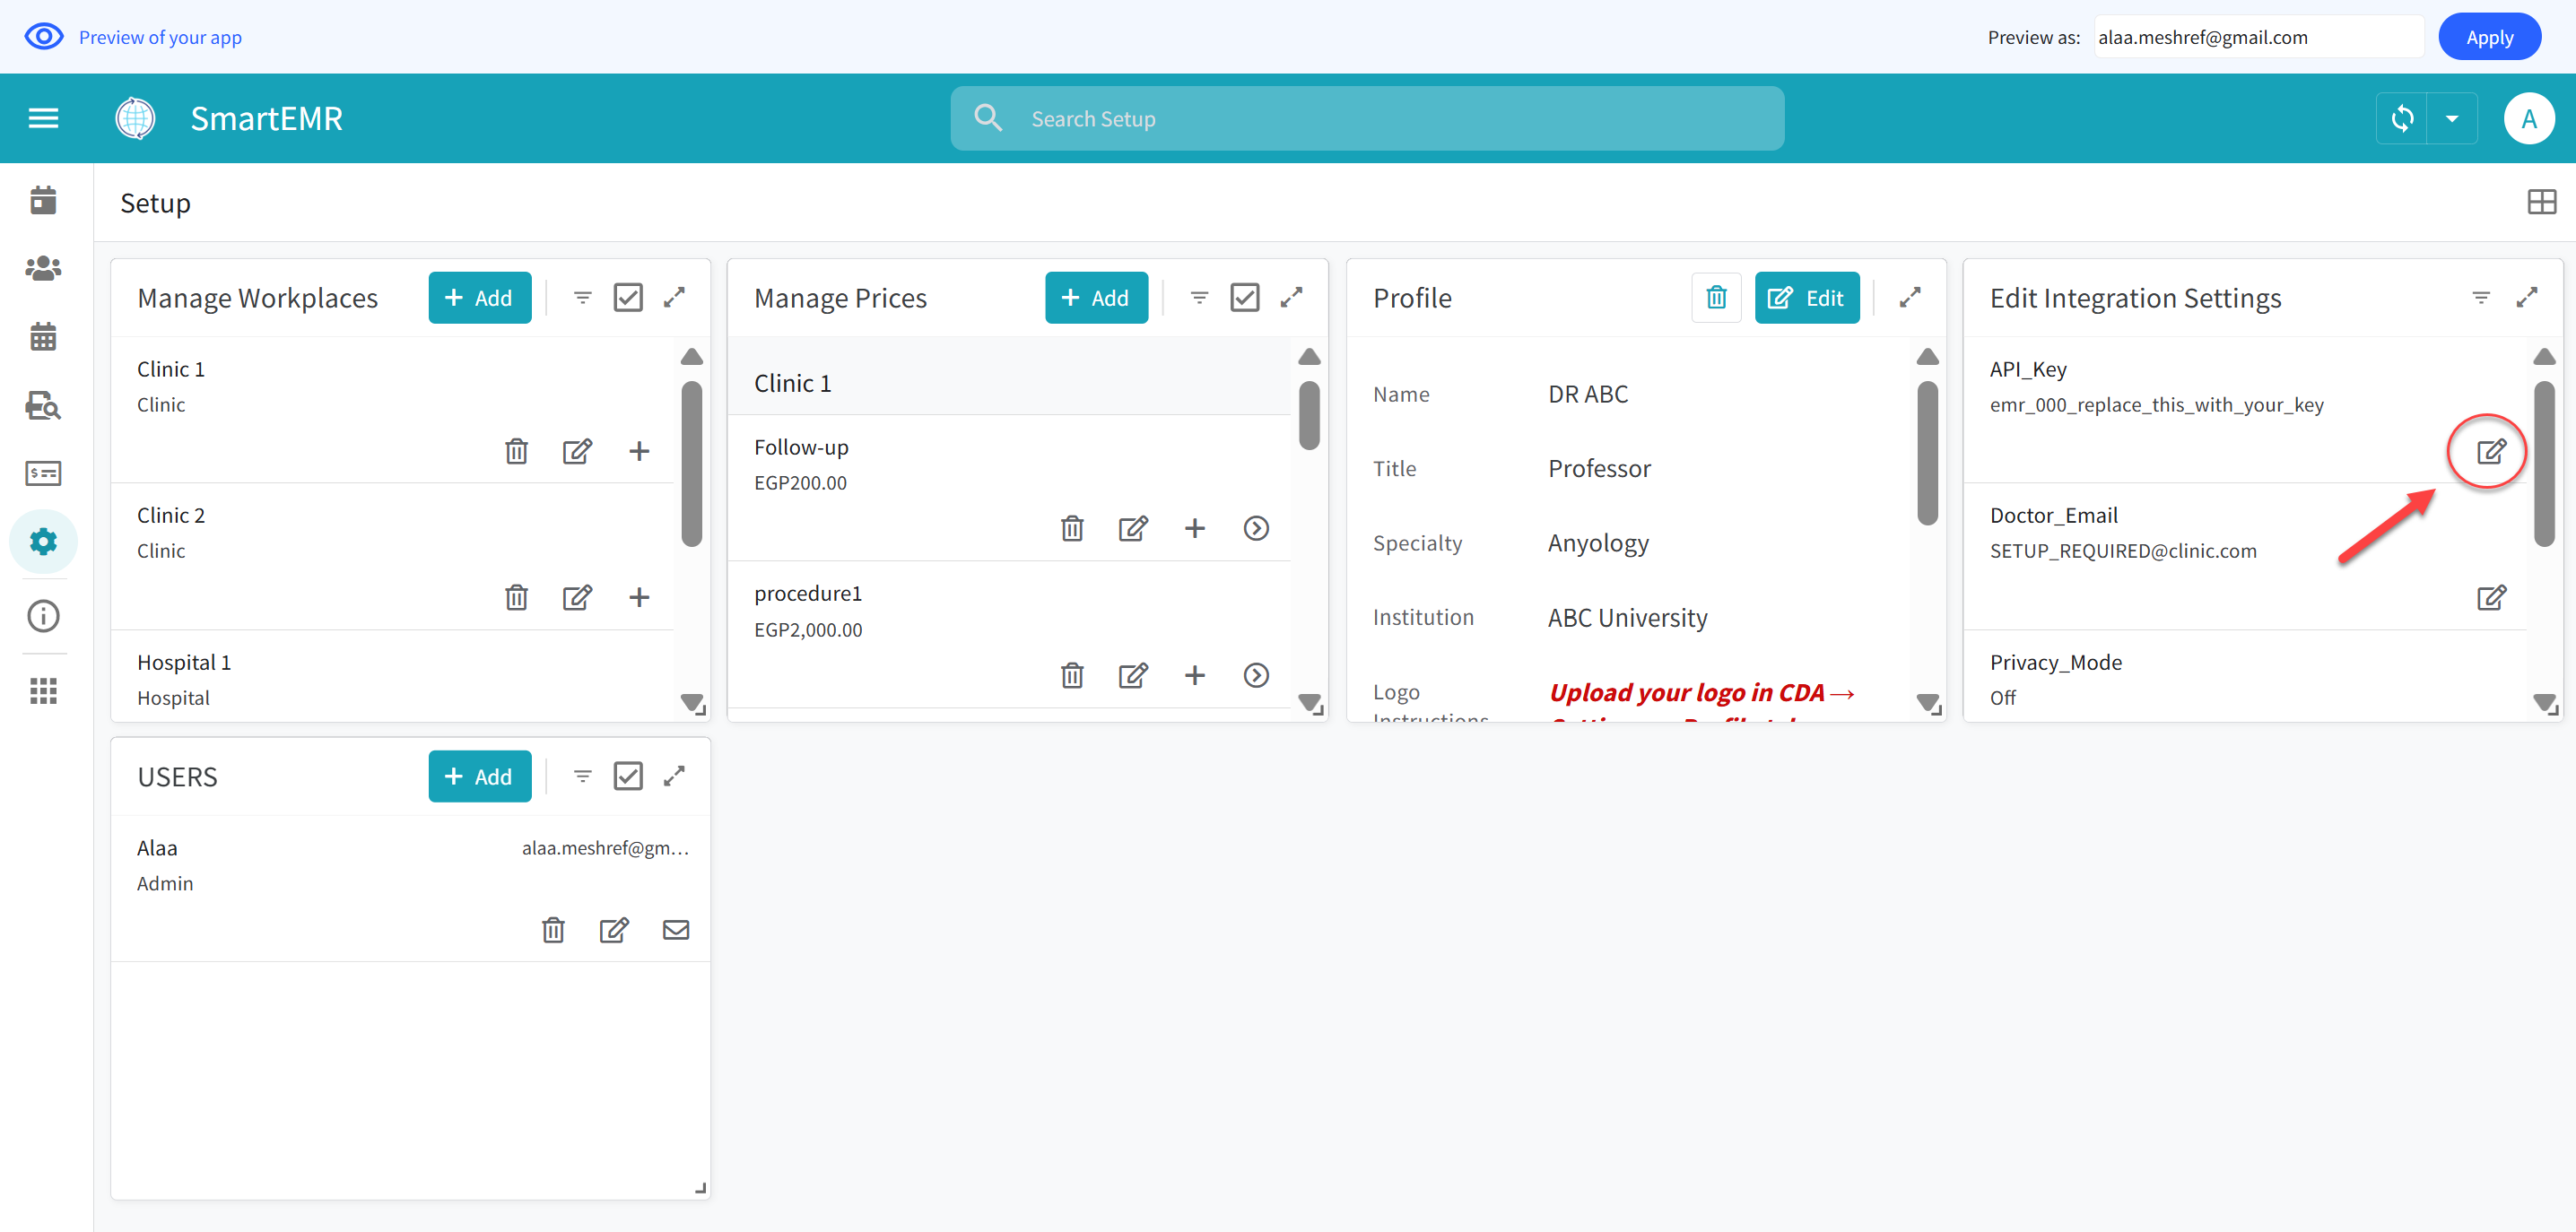Expand the refresh options dropdown
The height and width of the screenshot is (1232, 2576).
tap(2452, 118)
